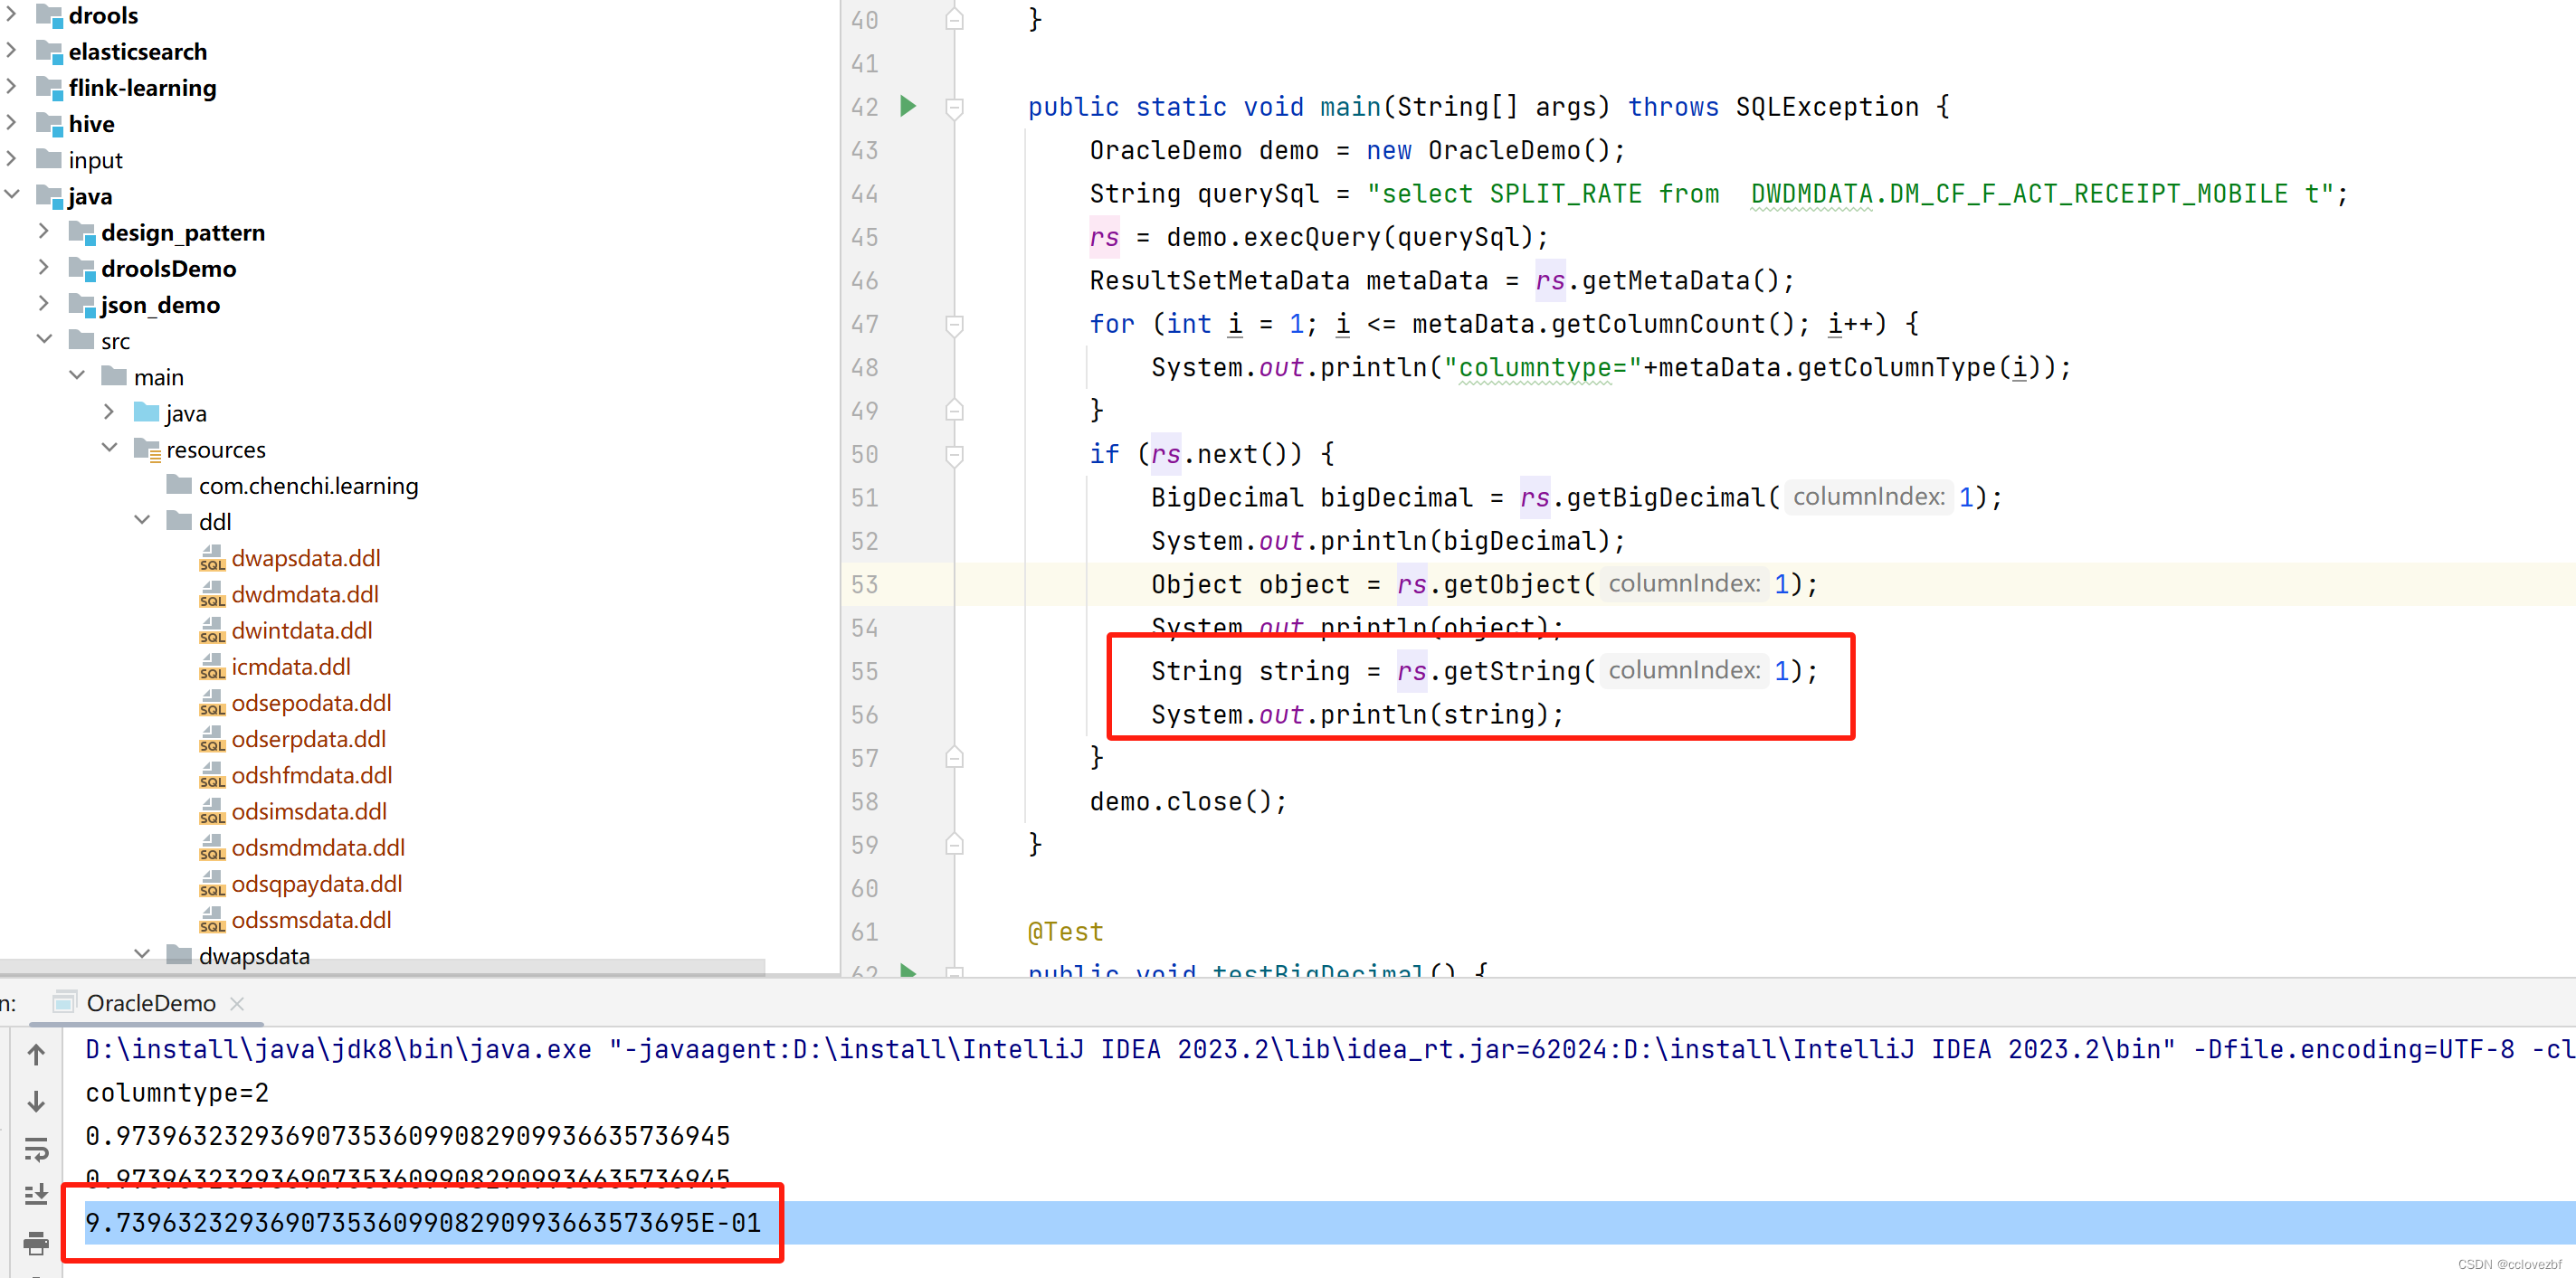
Task: Run main method via green gutter arrow
Action: click(908, 107)
